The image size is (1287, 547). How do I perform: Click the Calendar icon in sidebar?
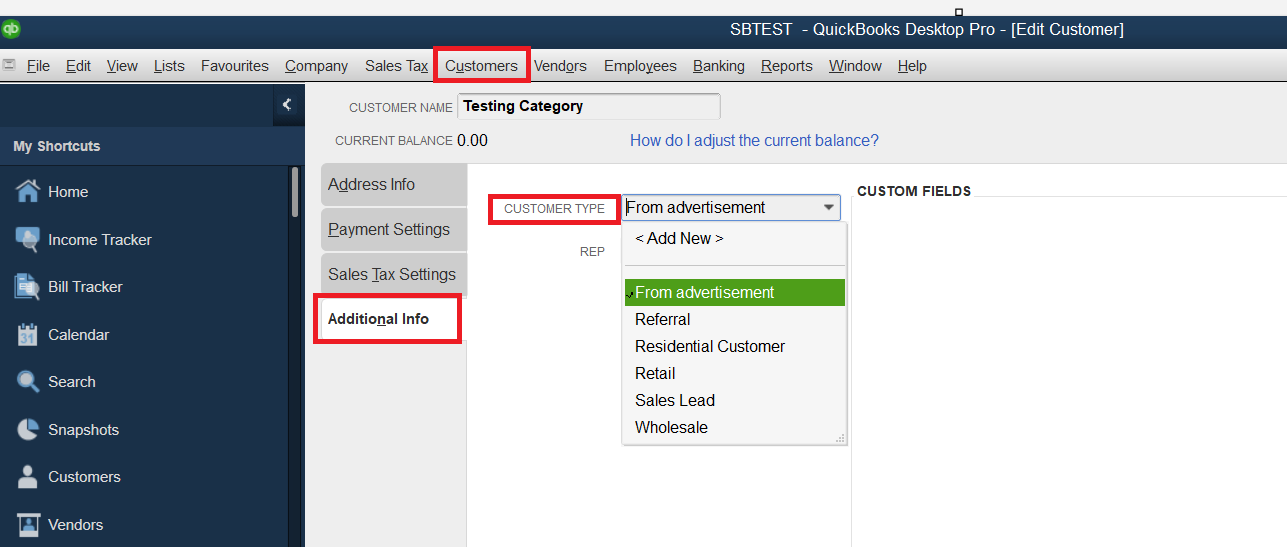(28, 334)
